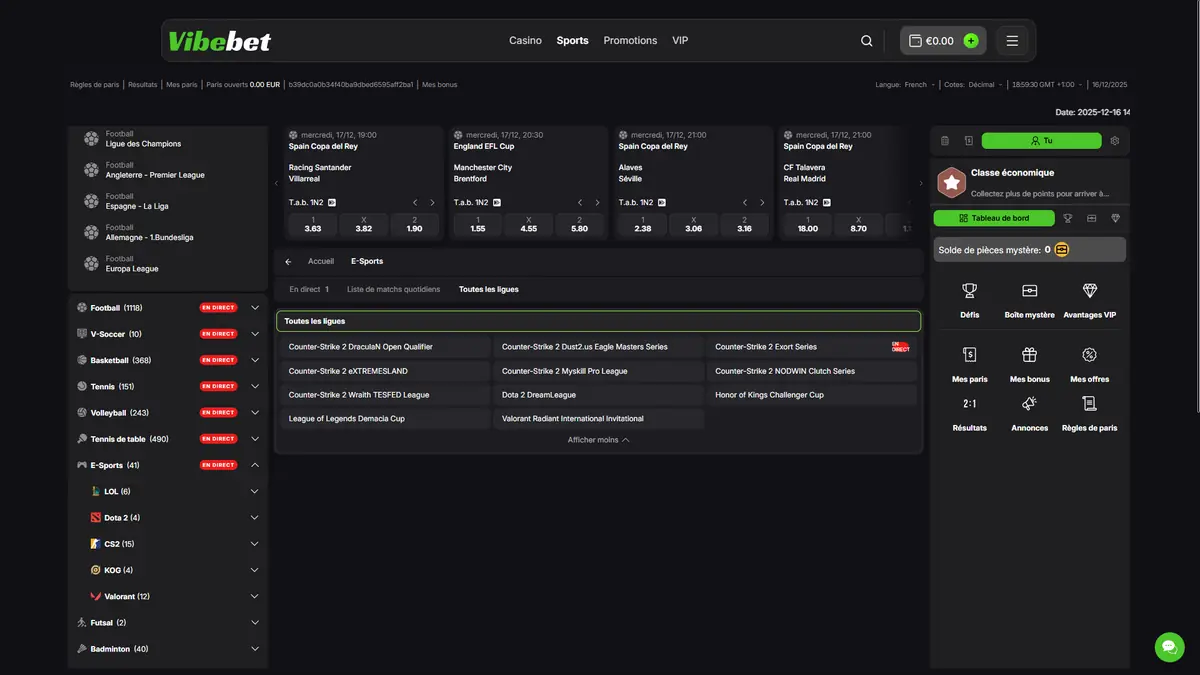
Task: Open Mes bonus gift tile
Action: coord(1029,364)
